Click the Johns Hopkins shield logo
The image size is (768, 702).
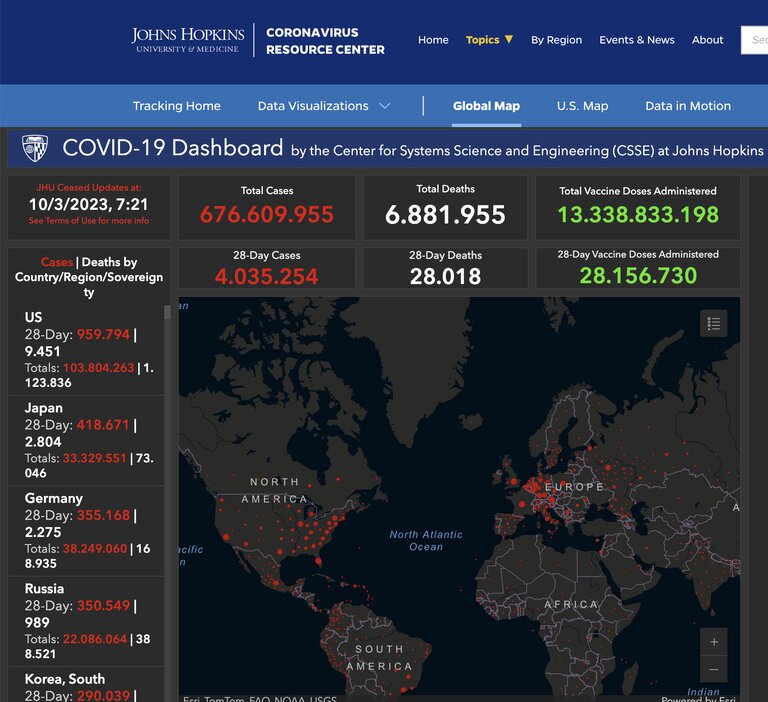[x=35, y=149]
